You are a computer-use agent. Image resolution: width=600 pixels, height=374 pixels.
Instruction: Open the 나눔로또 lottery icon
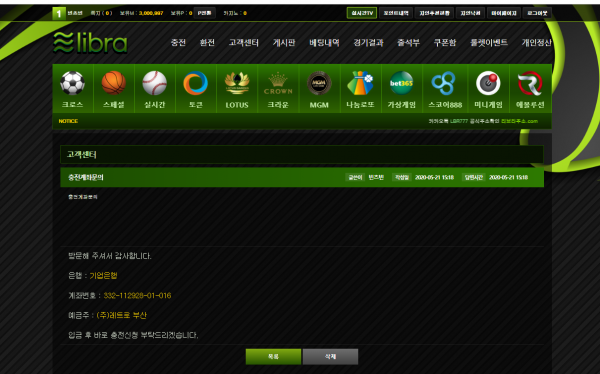click(x=360, y=89)
